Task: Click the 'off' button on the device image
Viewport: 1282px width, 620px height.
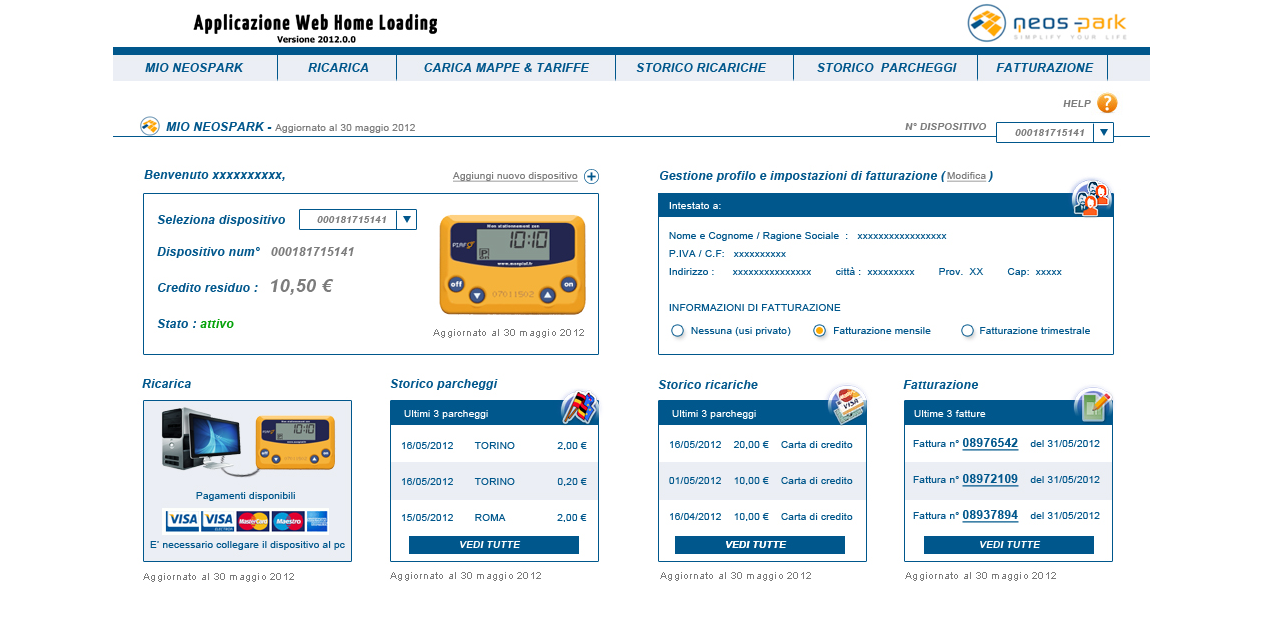Action: pos(456,284)
